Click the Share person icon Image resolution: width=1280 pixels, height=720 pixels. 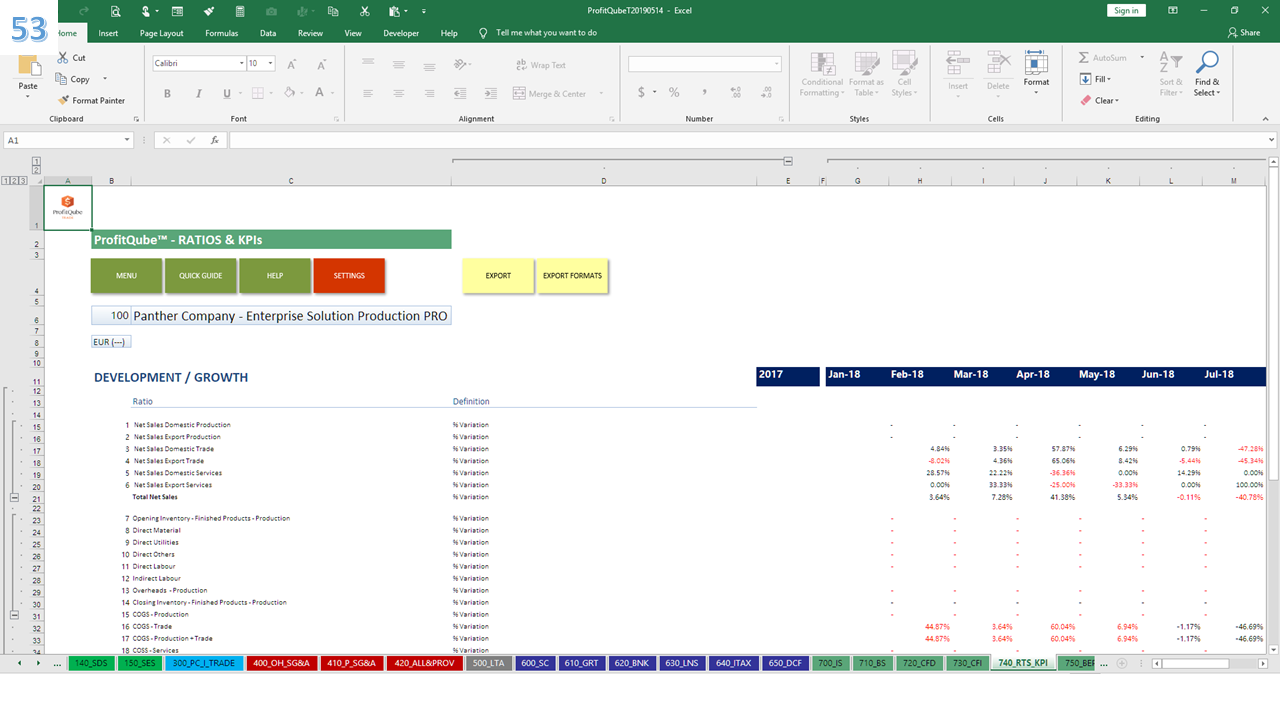(1232, 33)
